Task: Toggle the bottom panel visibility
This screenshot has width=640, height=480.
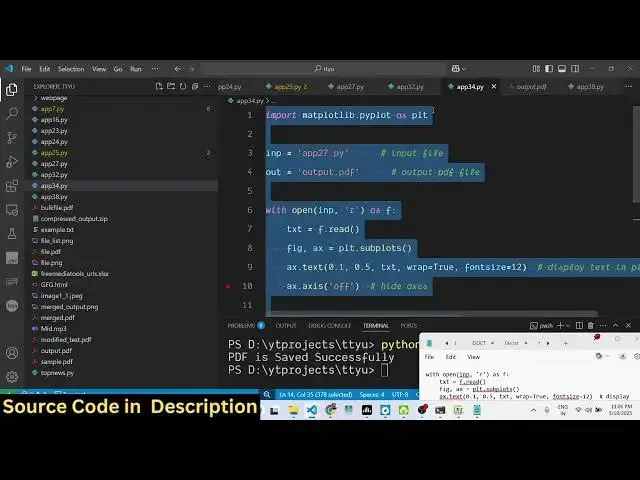Action: 562,69
